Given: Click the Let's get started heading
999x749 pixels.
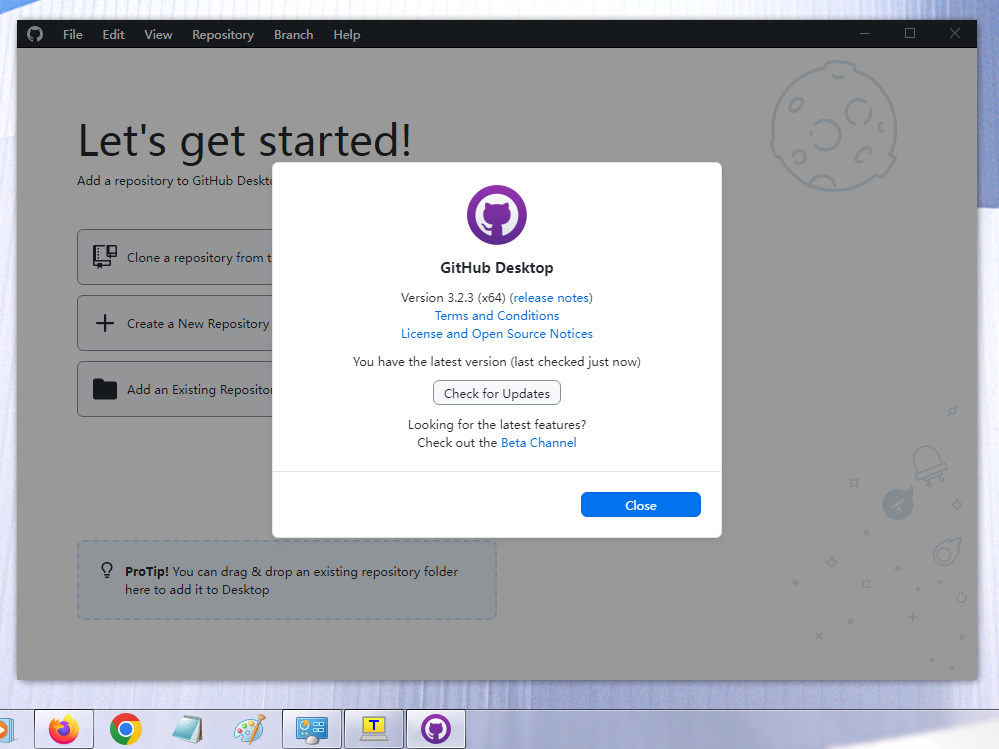Looking at the screenshot, I should tap(245, 140).
